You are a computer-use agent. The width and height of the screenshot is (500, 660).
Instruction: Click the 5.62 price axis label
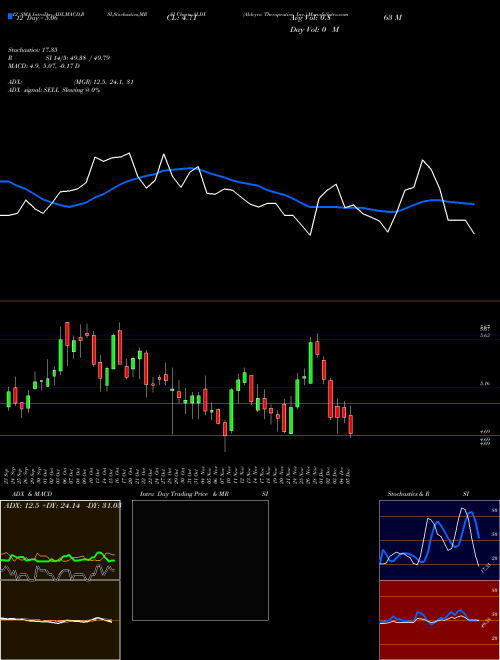(x=485, y=335)
